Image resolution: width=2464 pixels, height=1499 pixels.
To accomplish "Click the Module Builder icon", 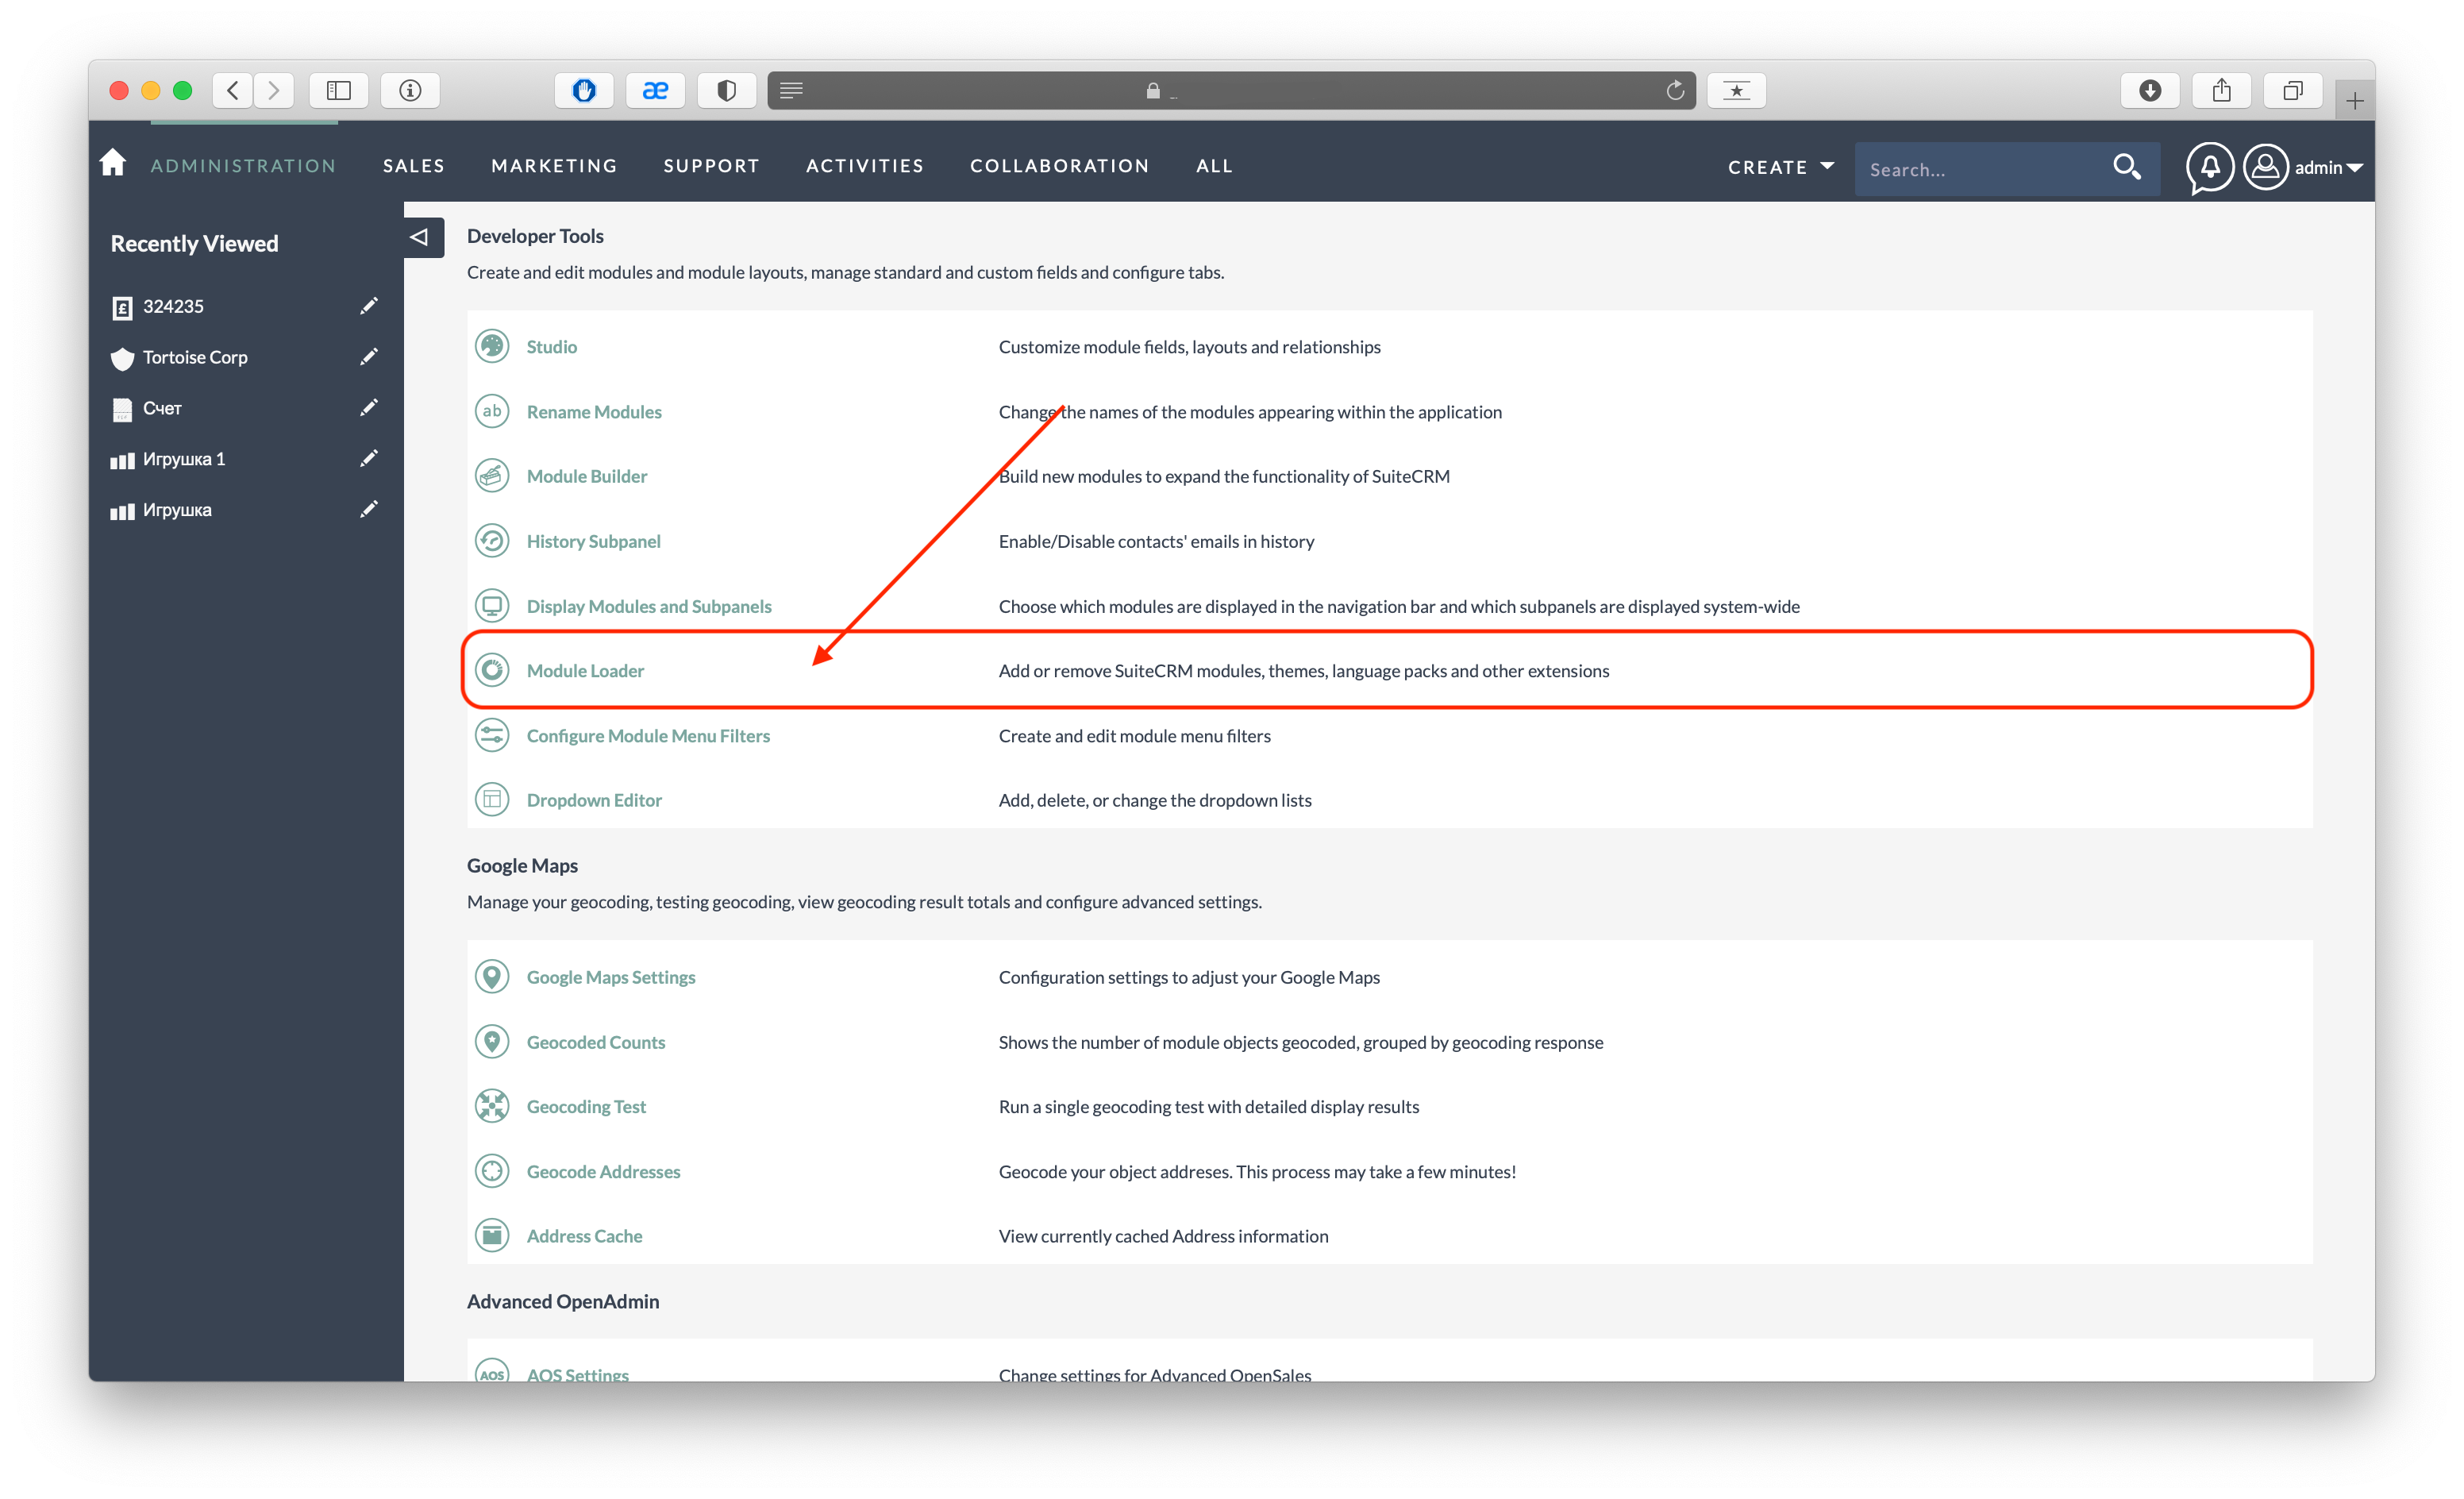I will pos(492,476).
